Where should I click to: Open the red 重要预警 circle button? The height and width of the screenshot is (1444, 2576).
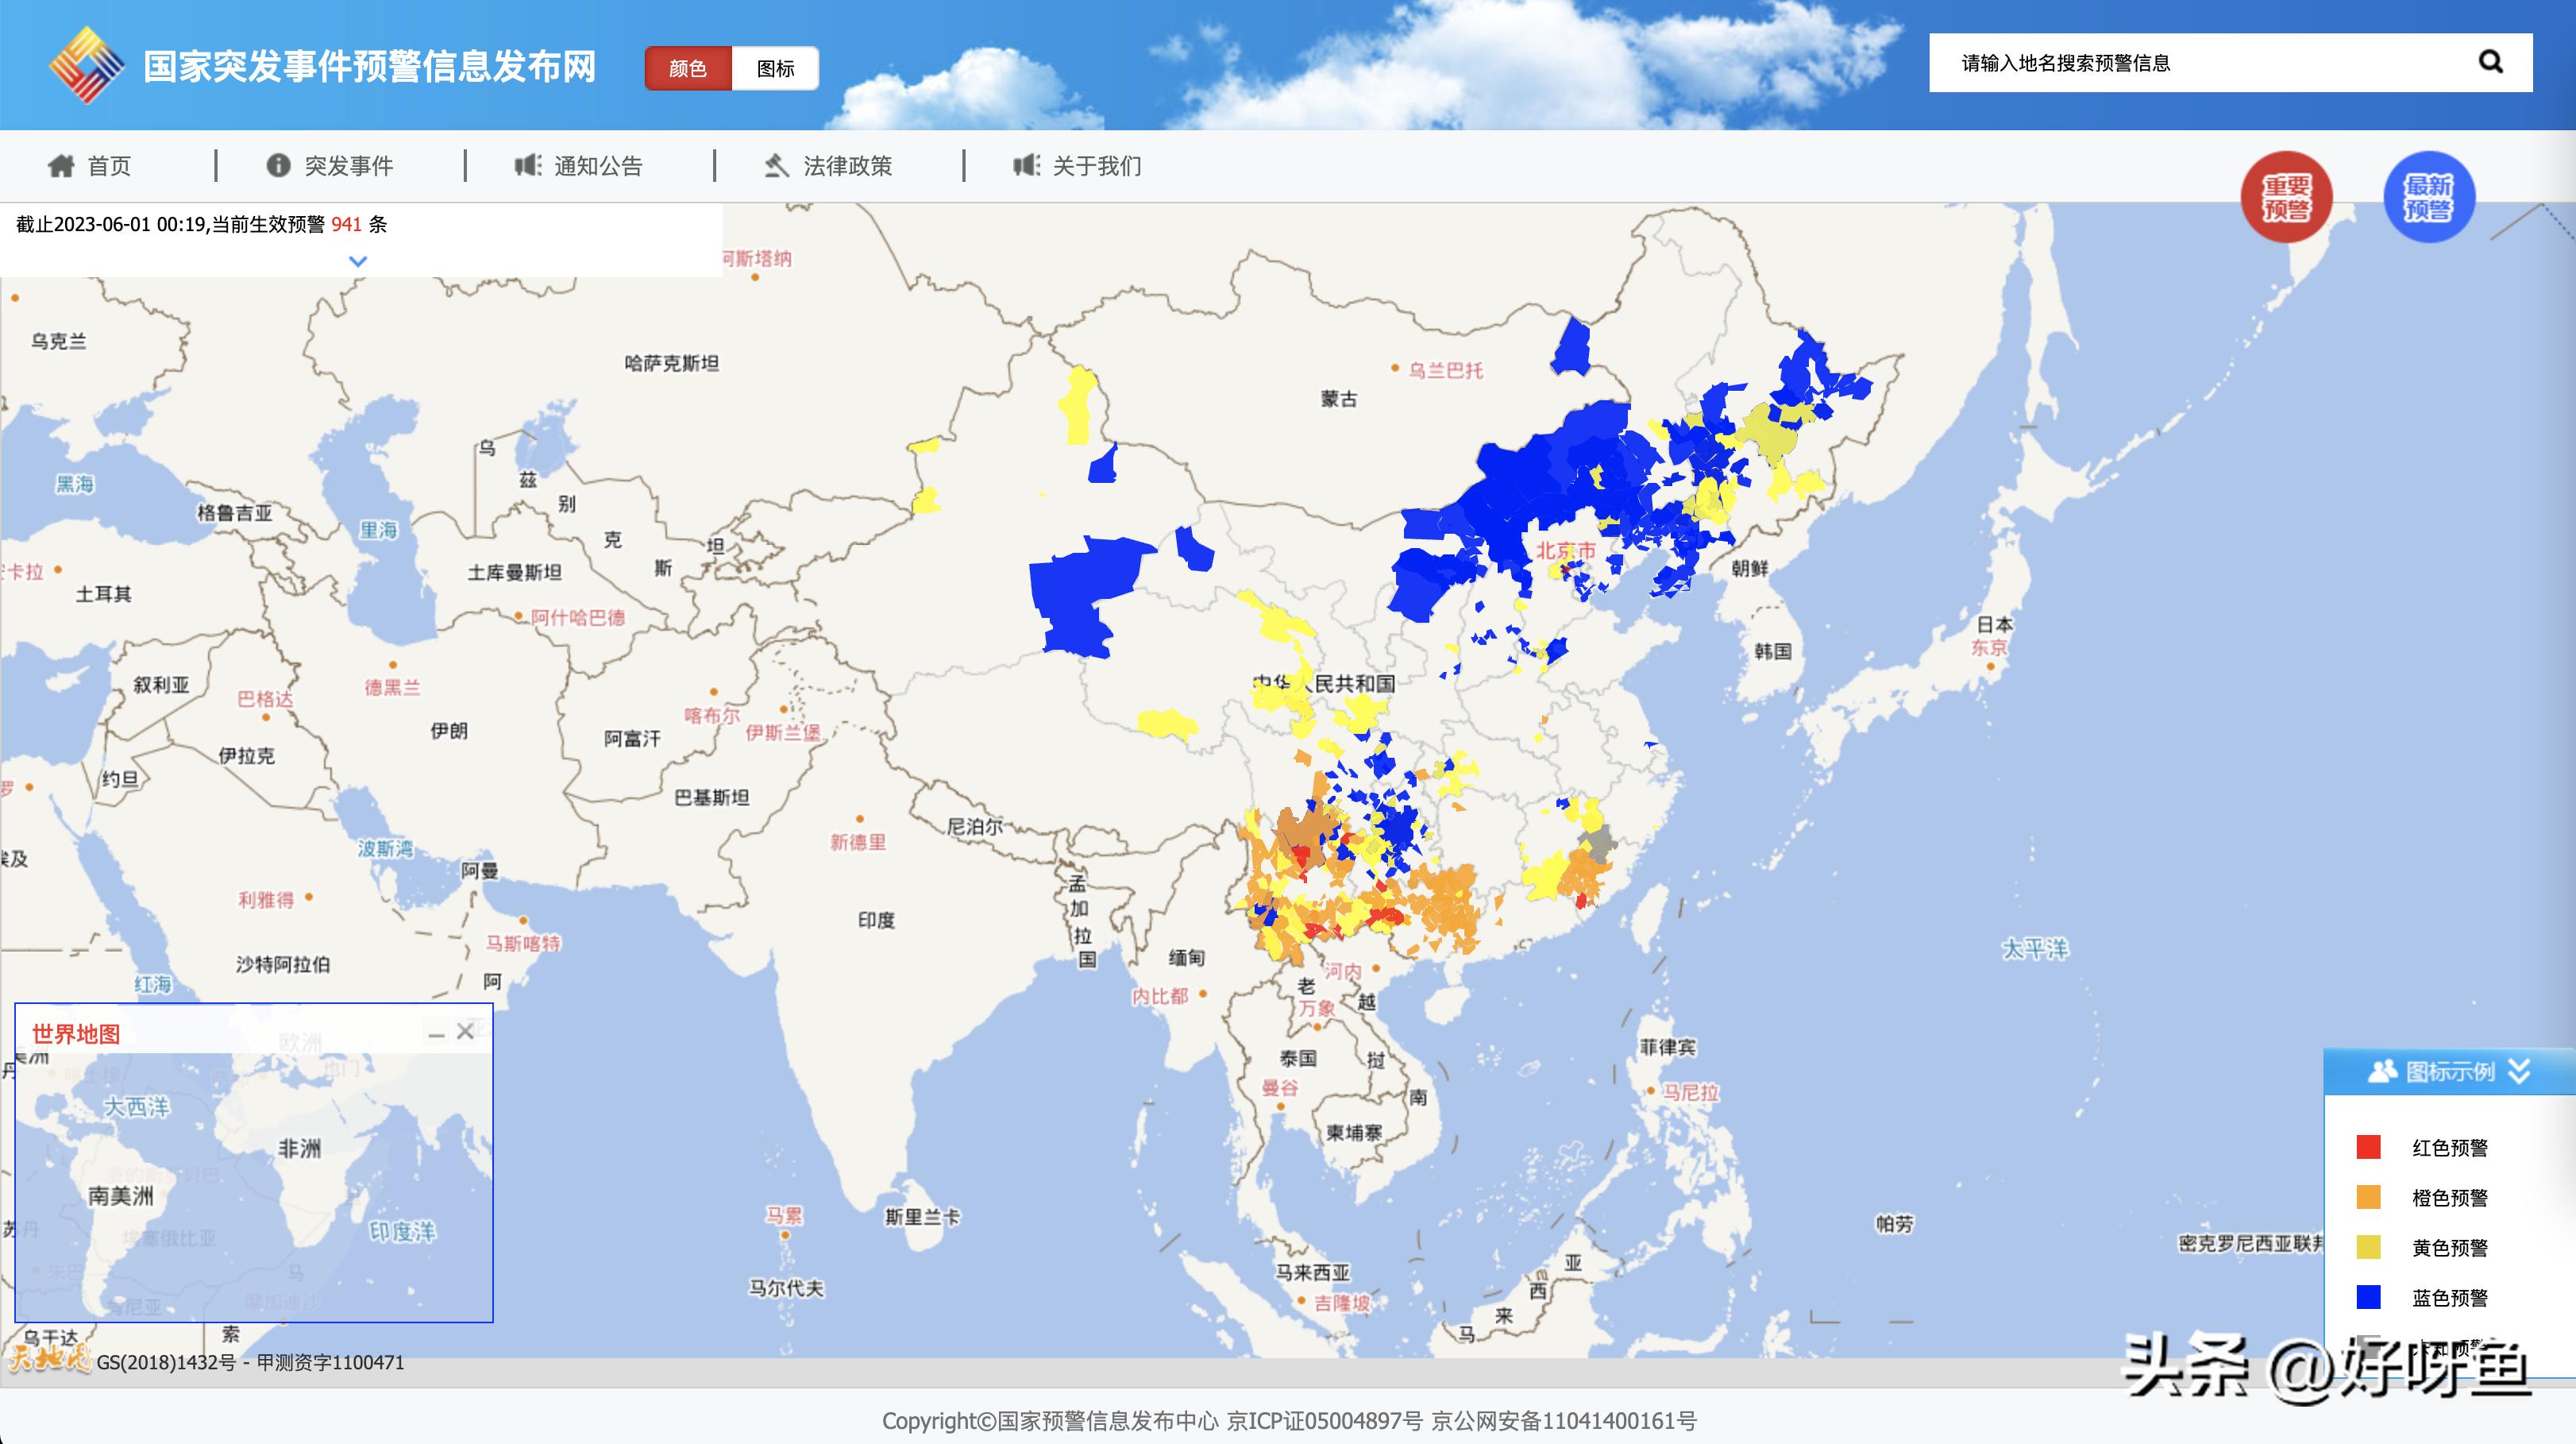click(x=2286, y=198)
